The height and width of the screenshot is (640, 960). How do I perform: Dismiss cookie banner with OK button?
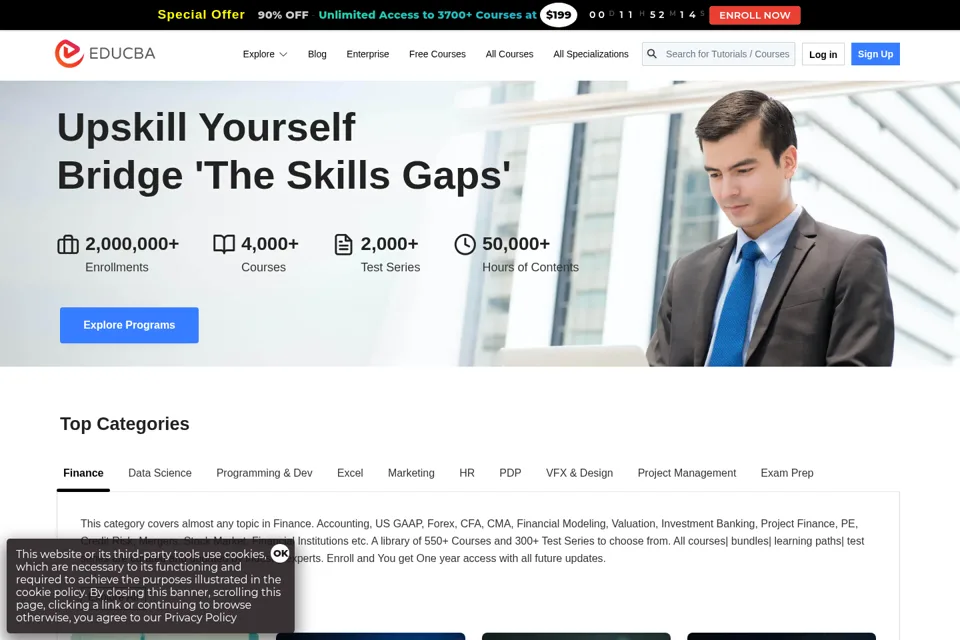[x=280, y=553]
